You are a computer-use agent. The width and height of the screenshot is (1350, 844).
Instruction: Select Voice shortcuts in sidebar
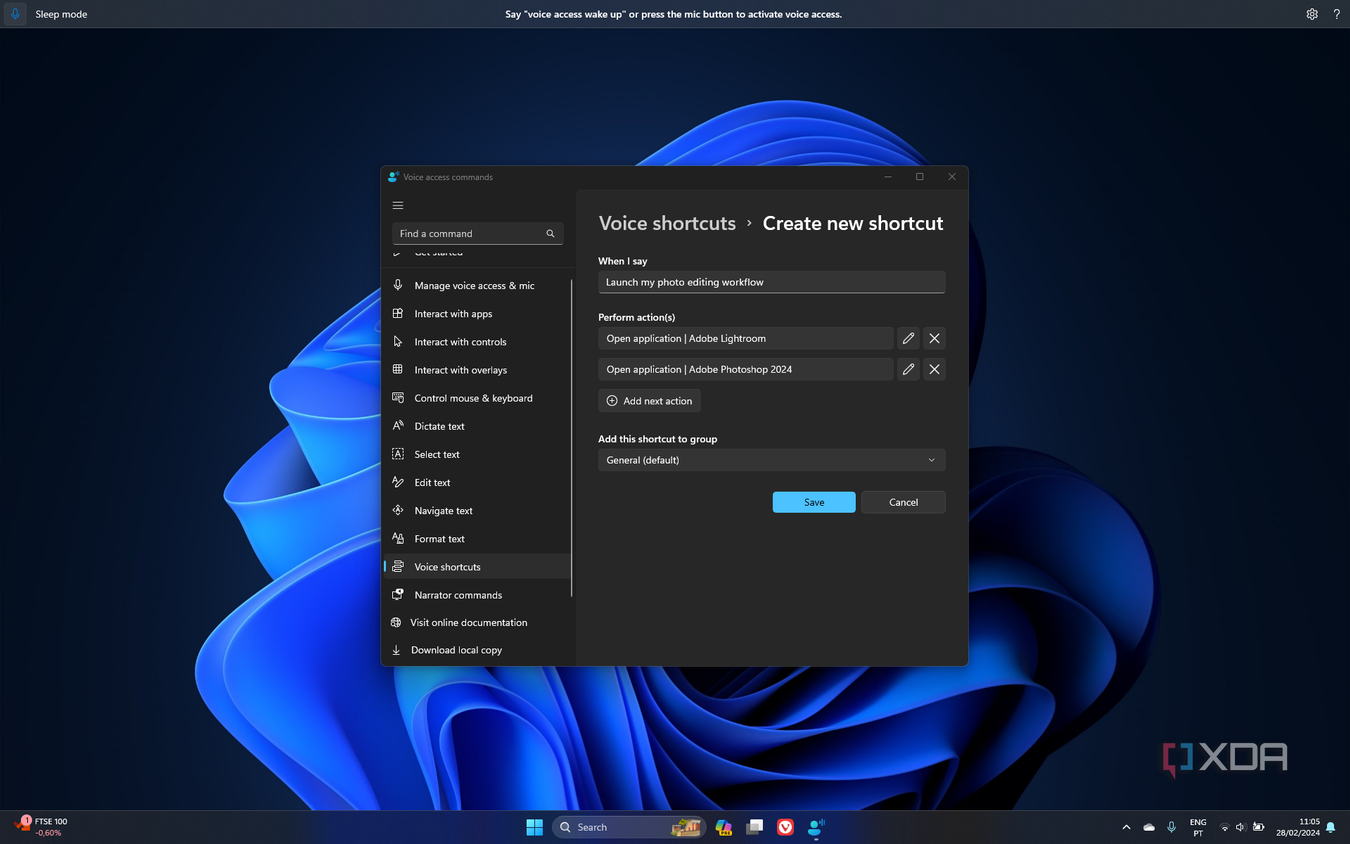coord(477,567)
